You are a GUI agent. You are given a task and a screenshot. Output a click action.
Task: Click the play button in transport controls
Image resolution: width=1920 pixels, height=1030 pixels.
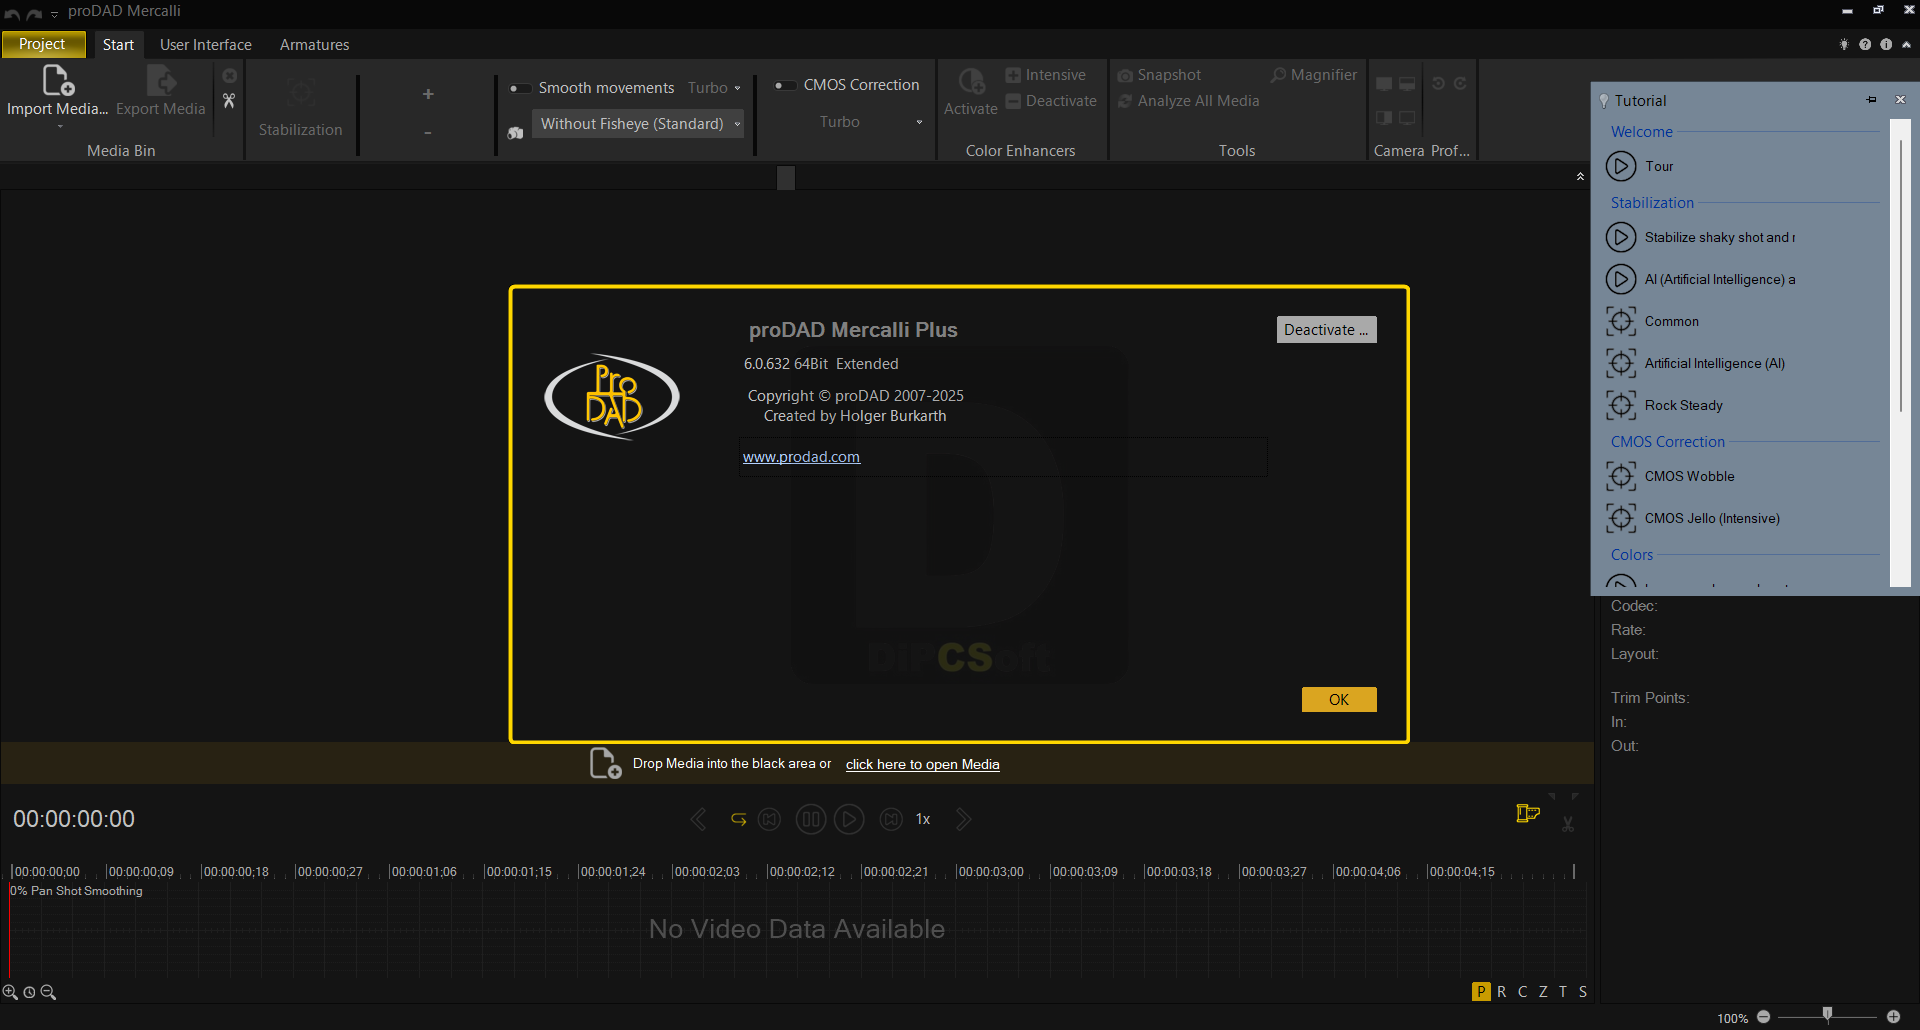[x=849, y=819]
